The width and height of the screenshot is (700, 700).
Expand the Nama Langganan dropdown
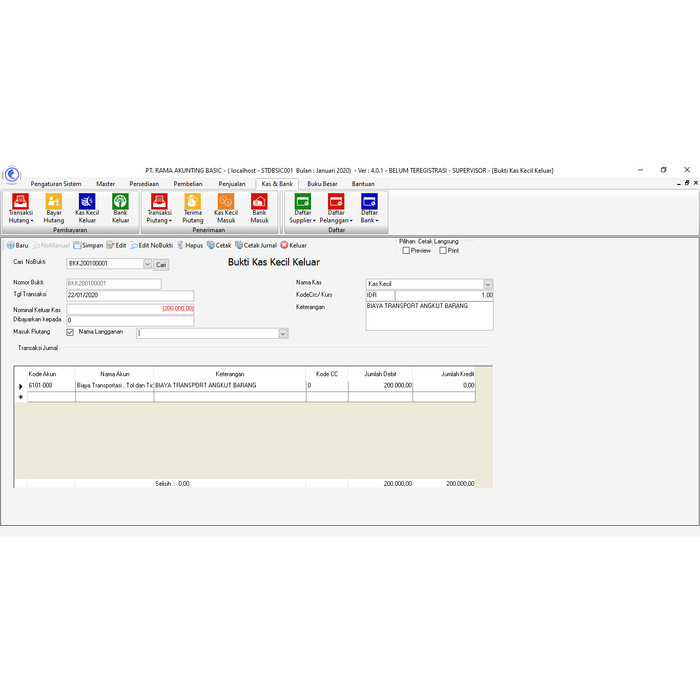pyautogui.click(x=283, y=333)
